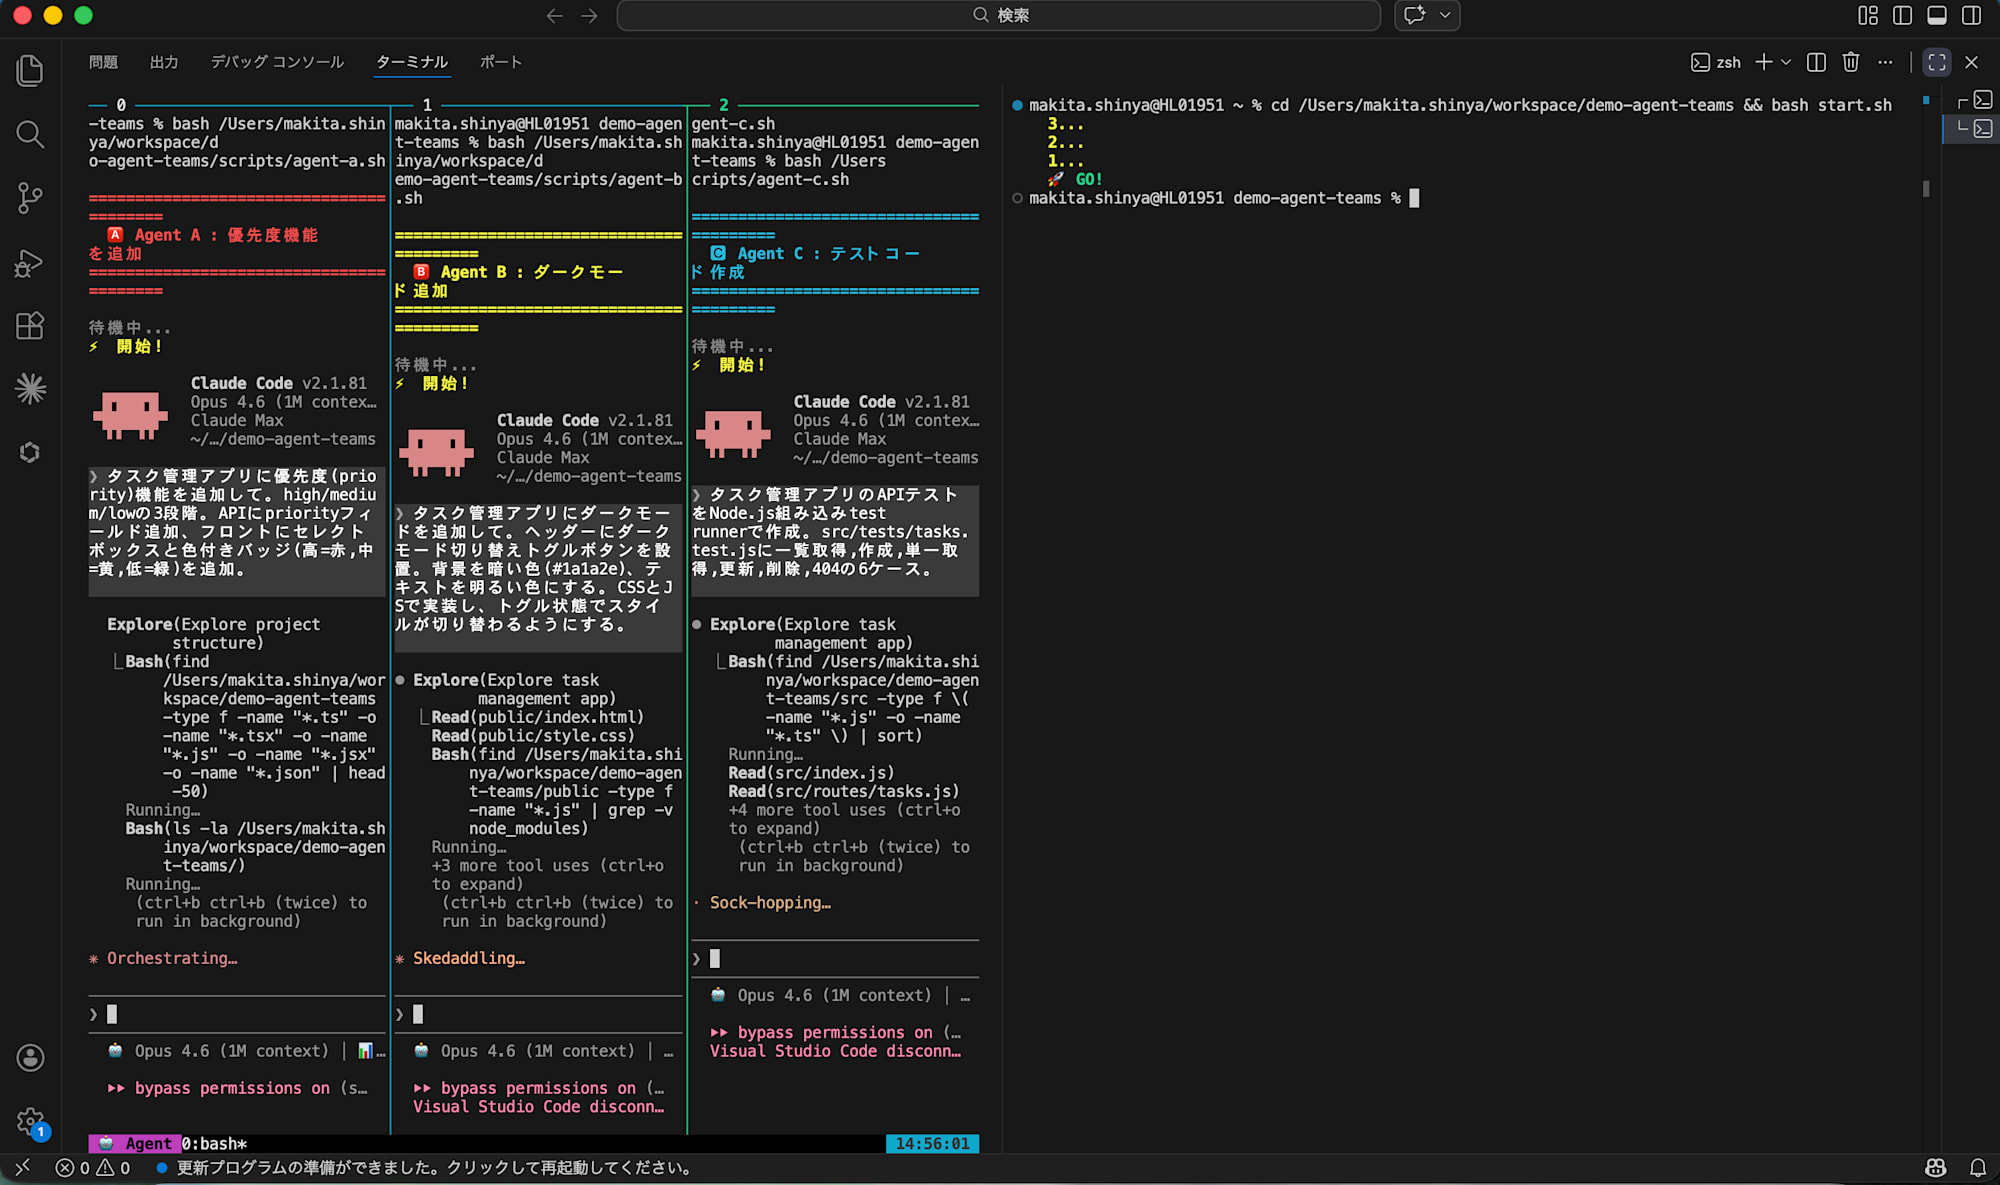Click the errors and warnings status indicator
This screenshot has height=1185, width=2000.
tap(93, 1167)
